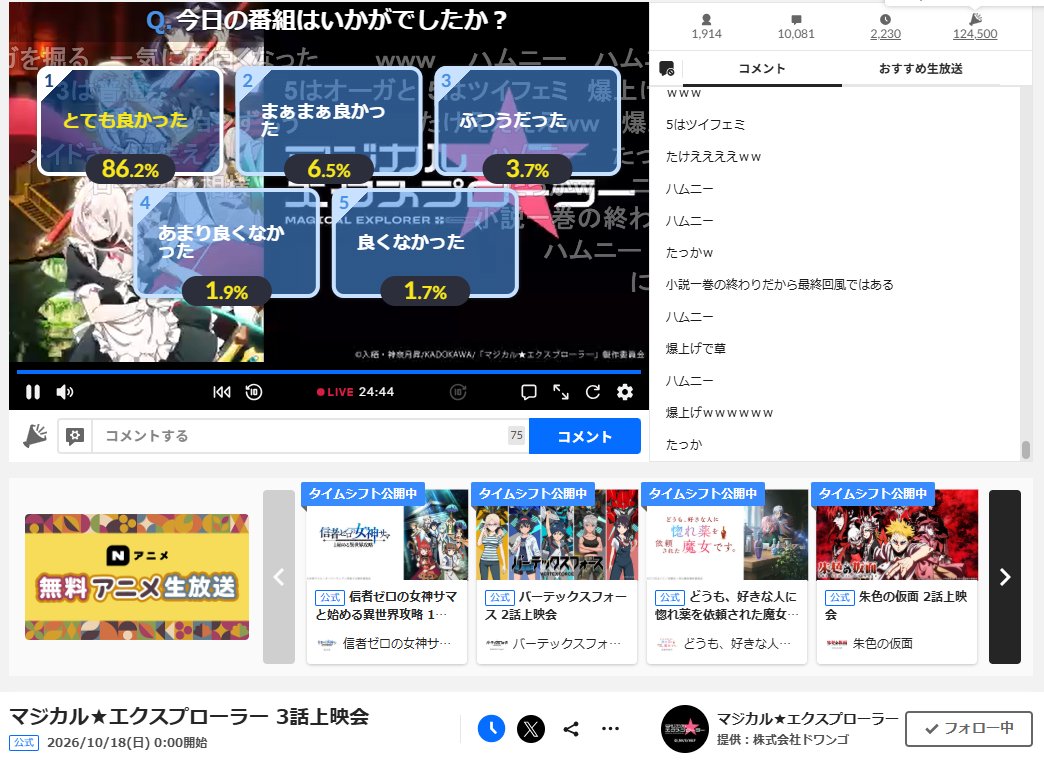The image size is (1044, 766).
Task: Mute the player volume speaker icon
Action: [x=65, y=392]
